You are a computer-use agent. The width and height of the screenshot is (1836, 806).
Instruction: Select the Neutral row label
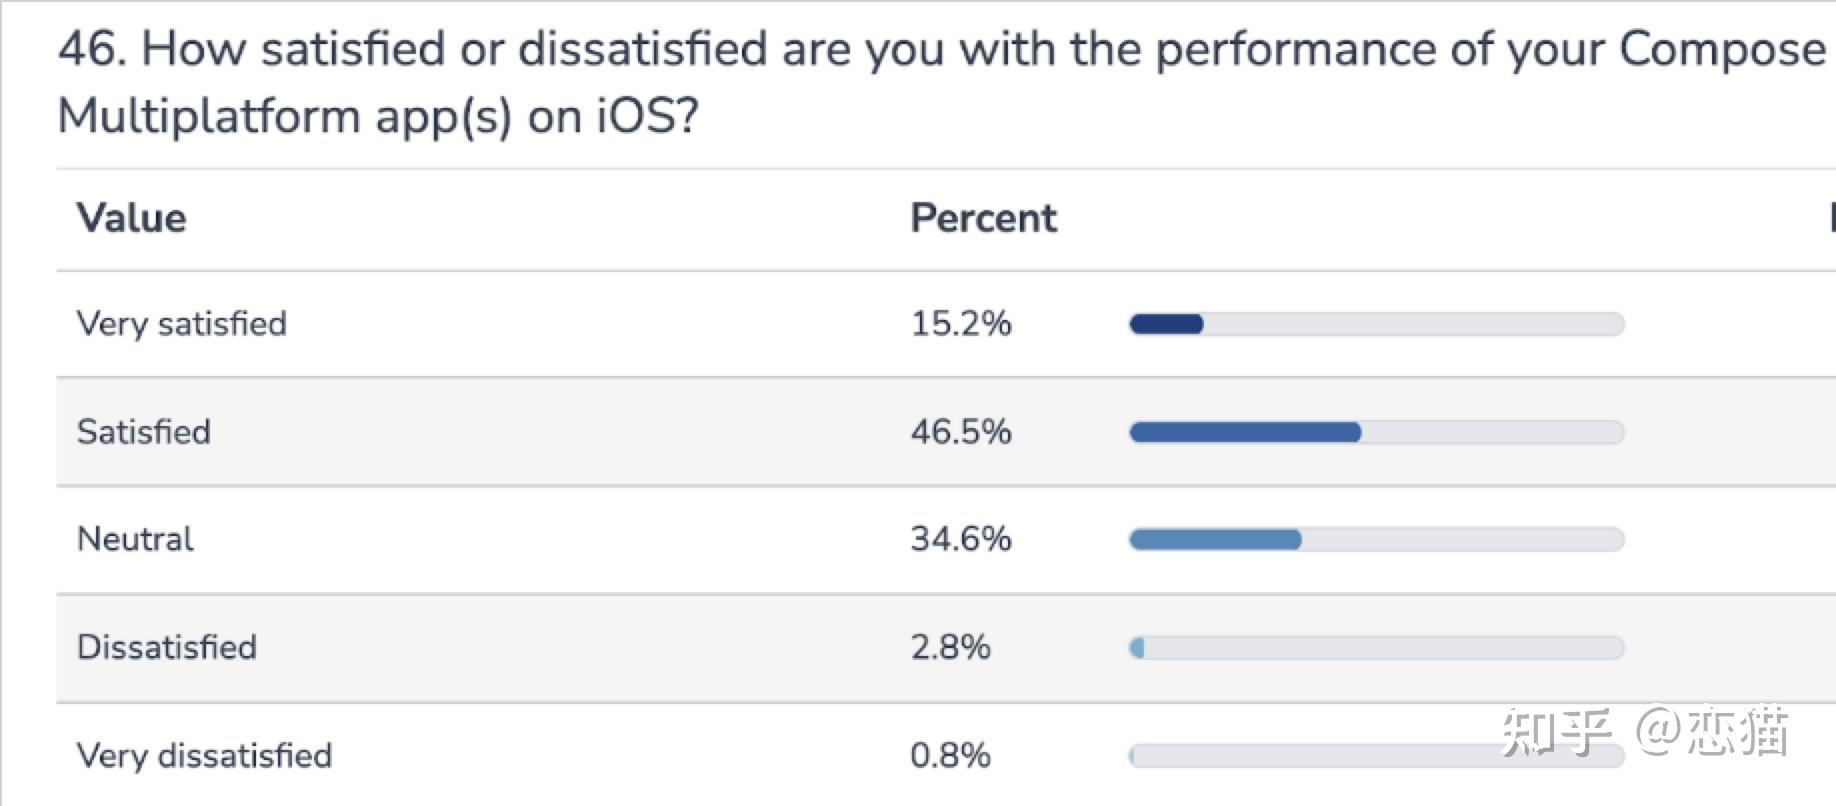135,539
